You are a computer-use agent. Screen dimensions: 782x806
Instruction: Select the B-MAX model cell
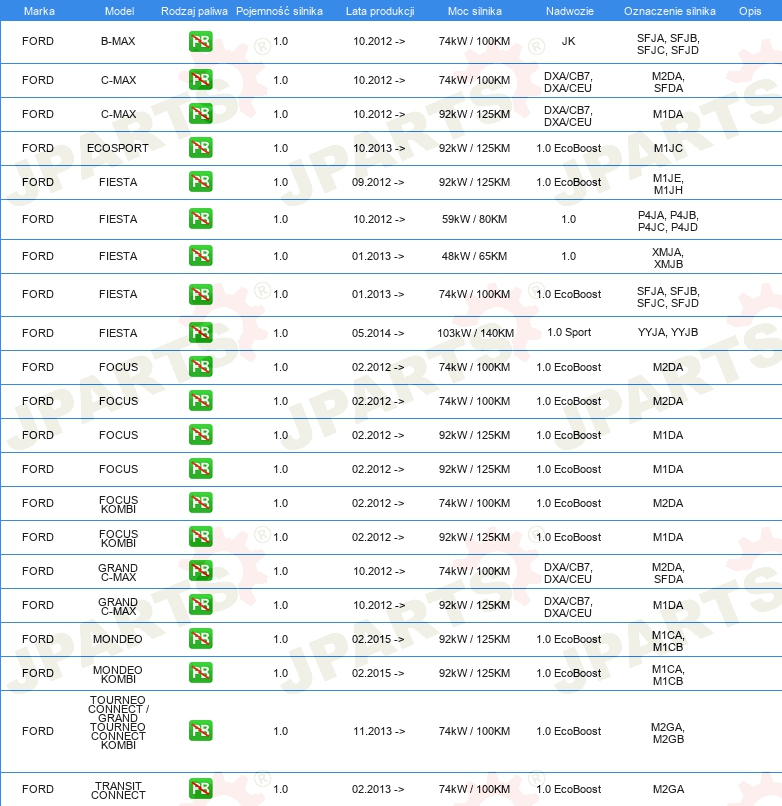point(118,41)
